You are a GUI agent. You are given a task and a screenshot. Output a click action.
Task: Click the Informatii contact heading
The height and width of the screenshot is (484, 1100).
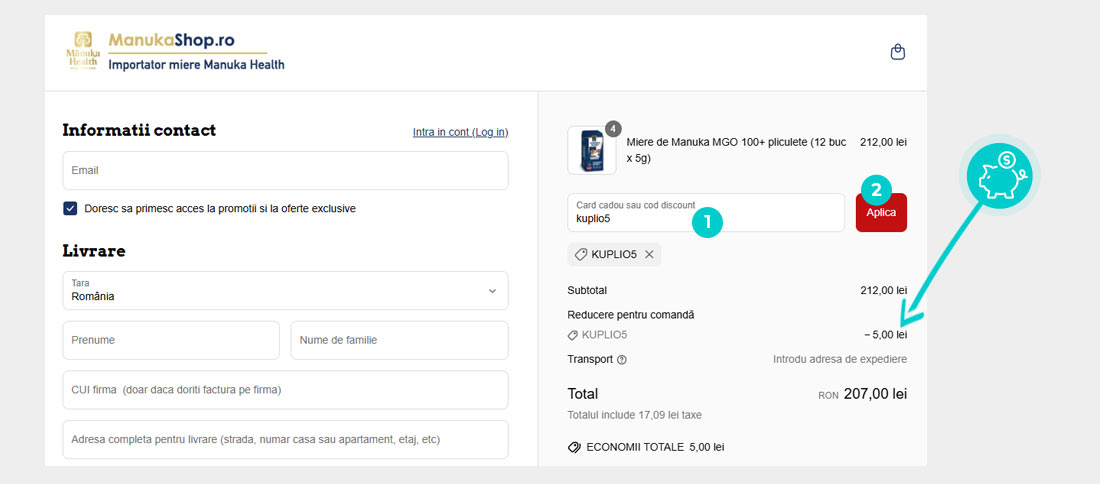click(139, 130)
